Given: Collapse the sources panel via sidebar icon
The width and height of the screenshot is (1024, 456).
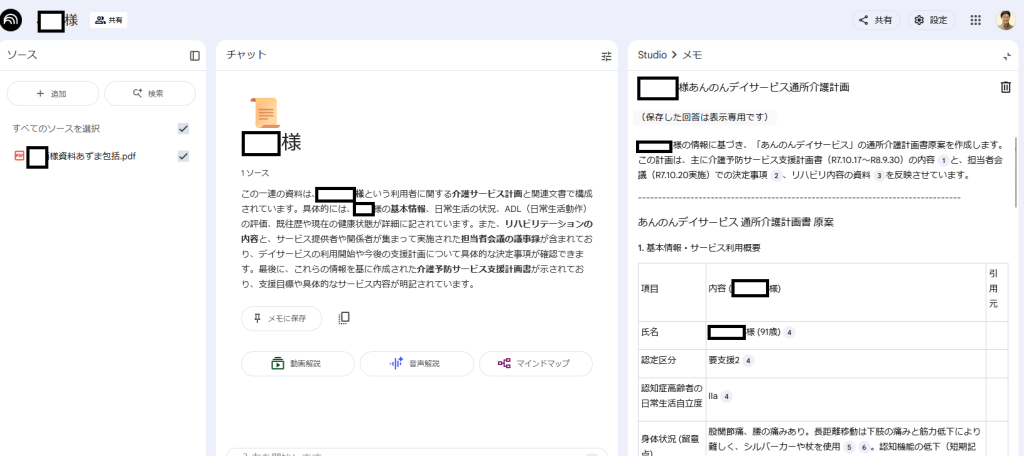Looking at the screenshot, I should [195, 56].
